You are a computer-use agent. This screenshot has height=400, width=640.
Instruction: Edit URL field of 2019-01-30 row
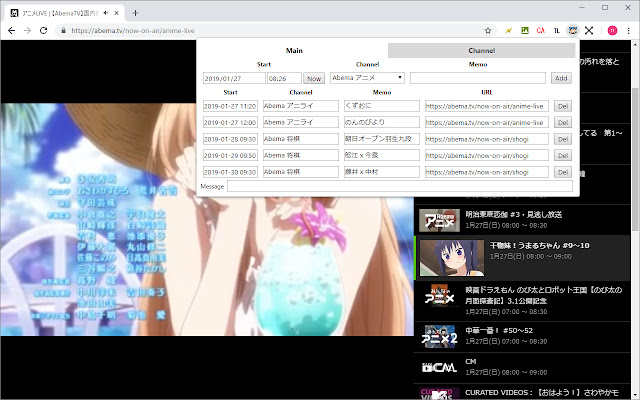pyautogui.click(x=487, y=172)
